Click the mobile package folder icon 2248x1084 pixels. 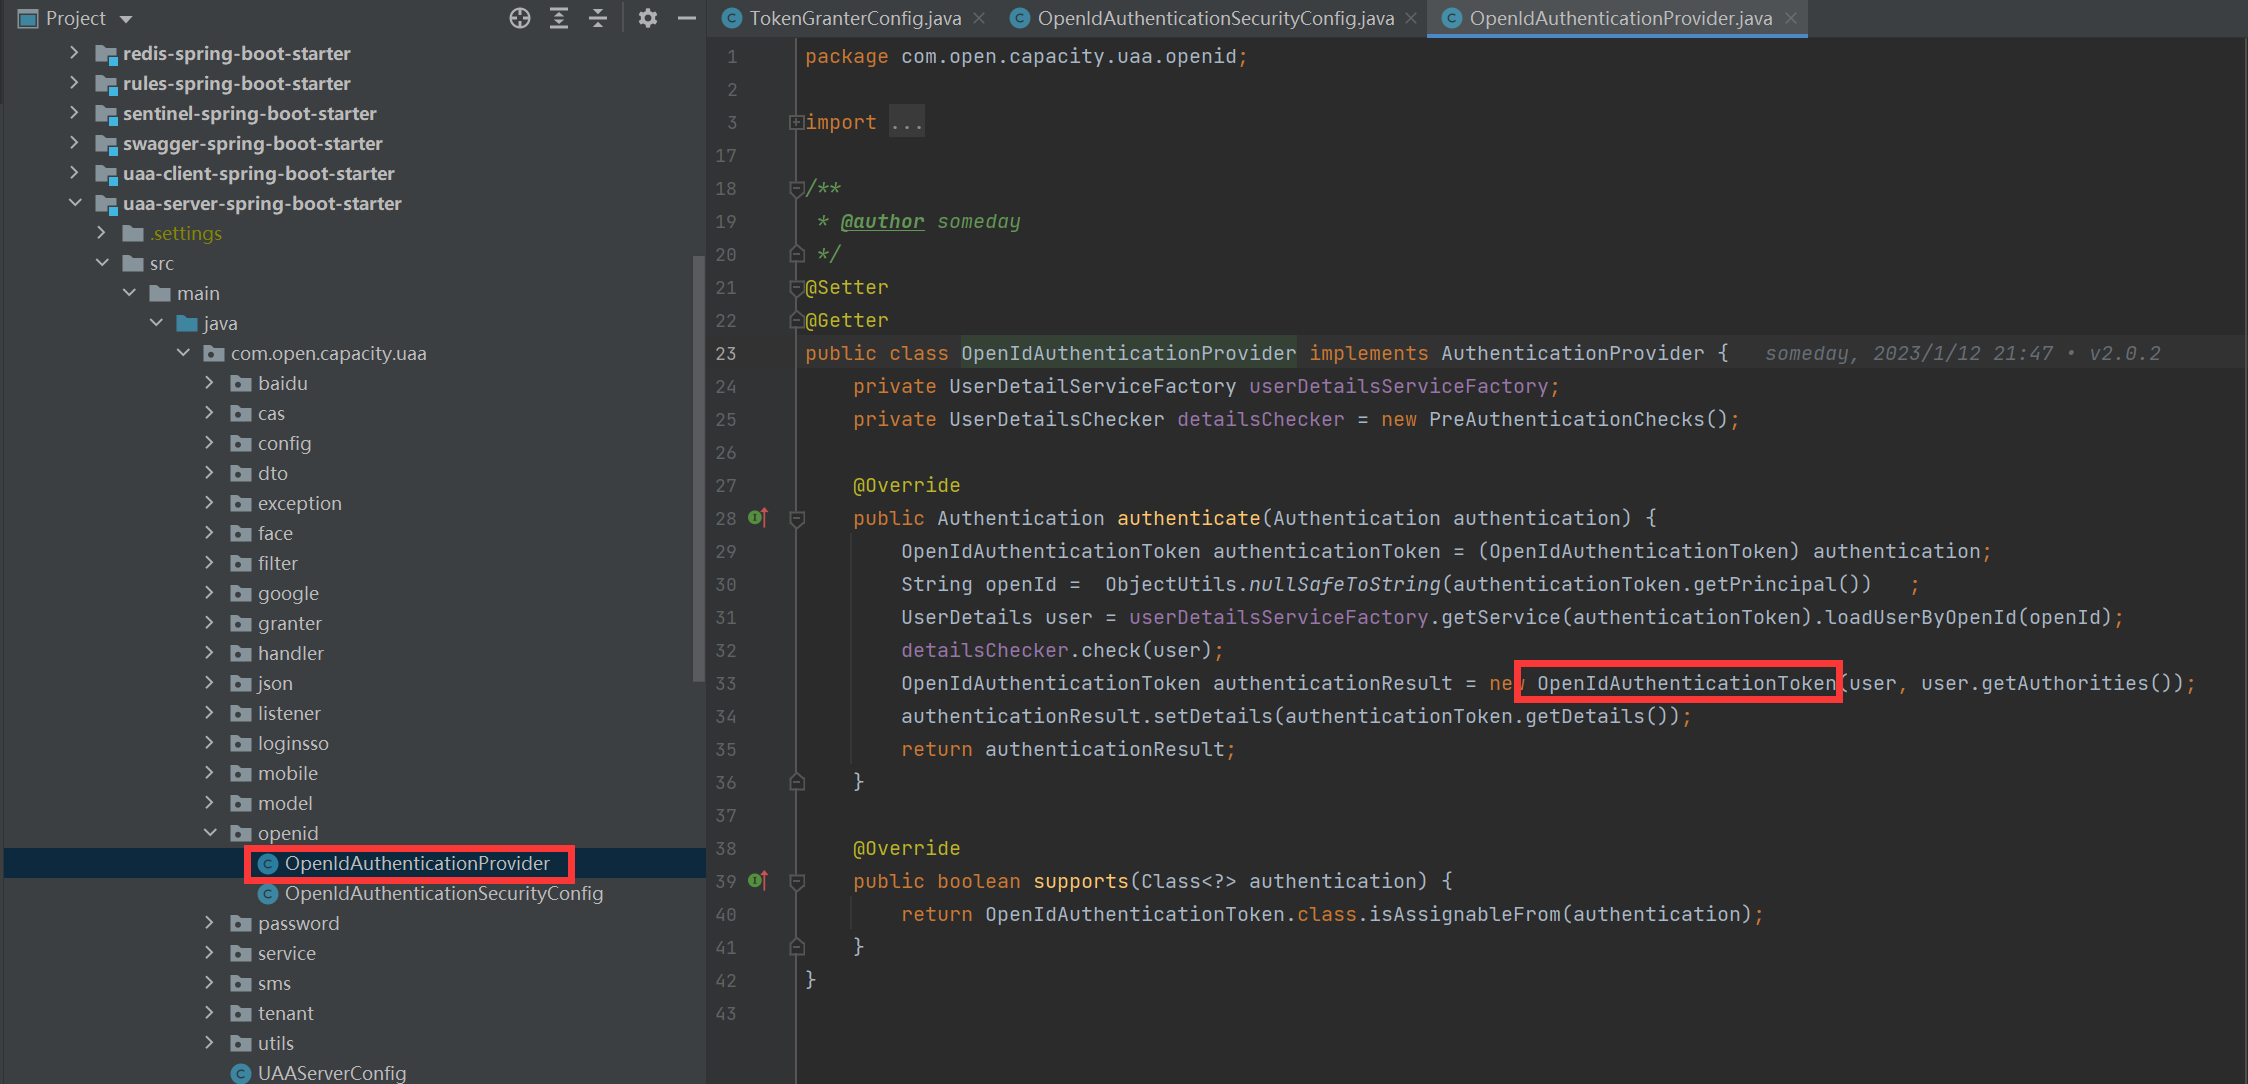[x=241, y=773]
